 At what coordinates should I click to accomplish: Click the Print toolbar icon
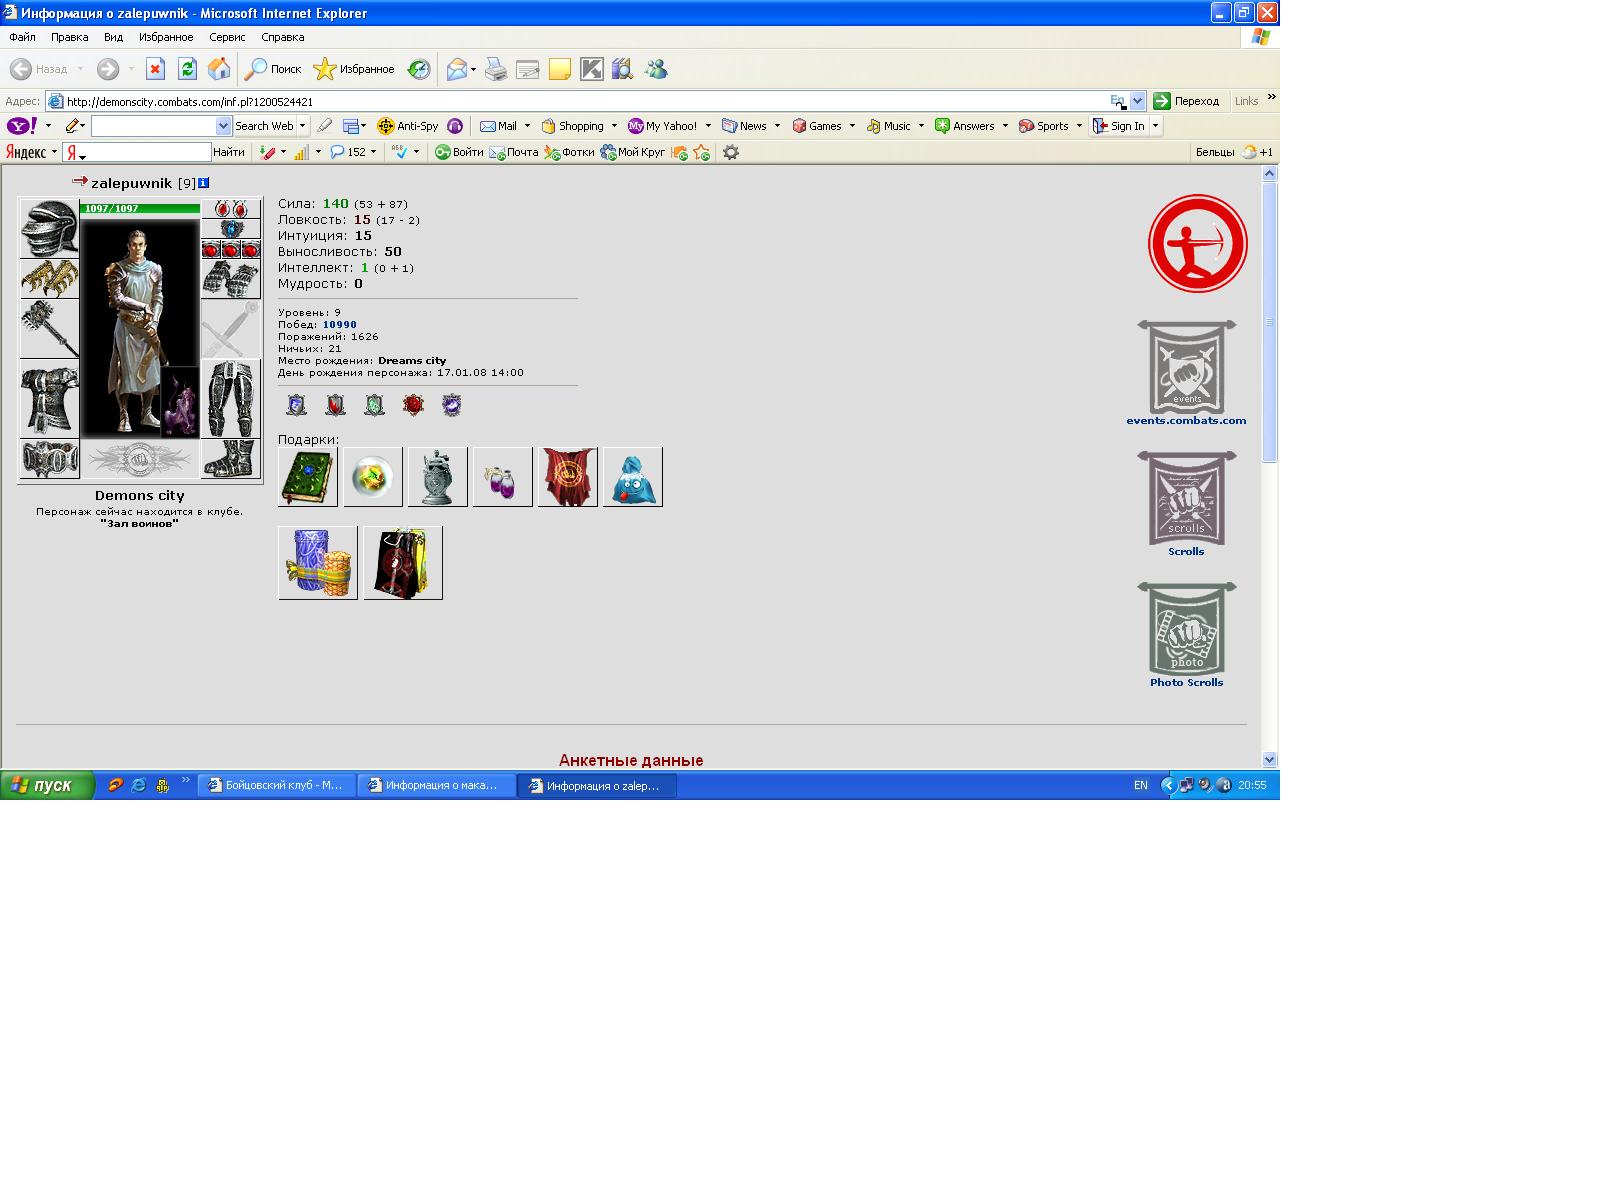[496, 69]
